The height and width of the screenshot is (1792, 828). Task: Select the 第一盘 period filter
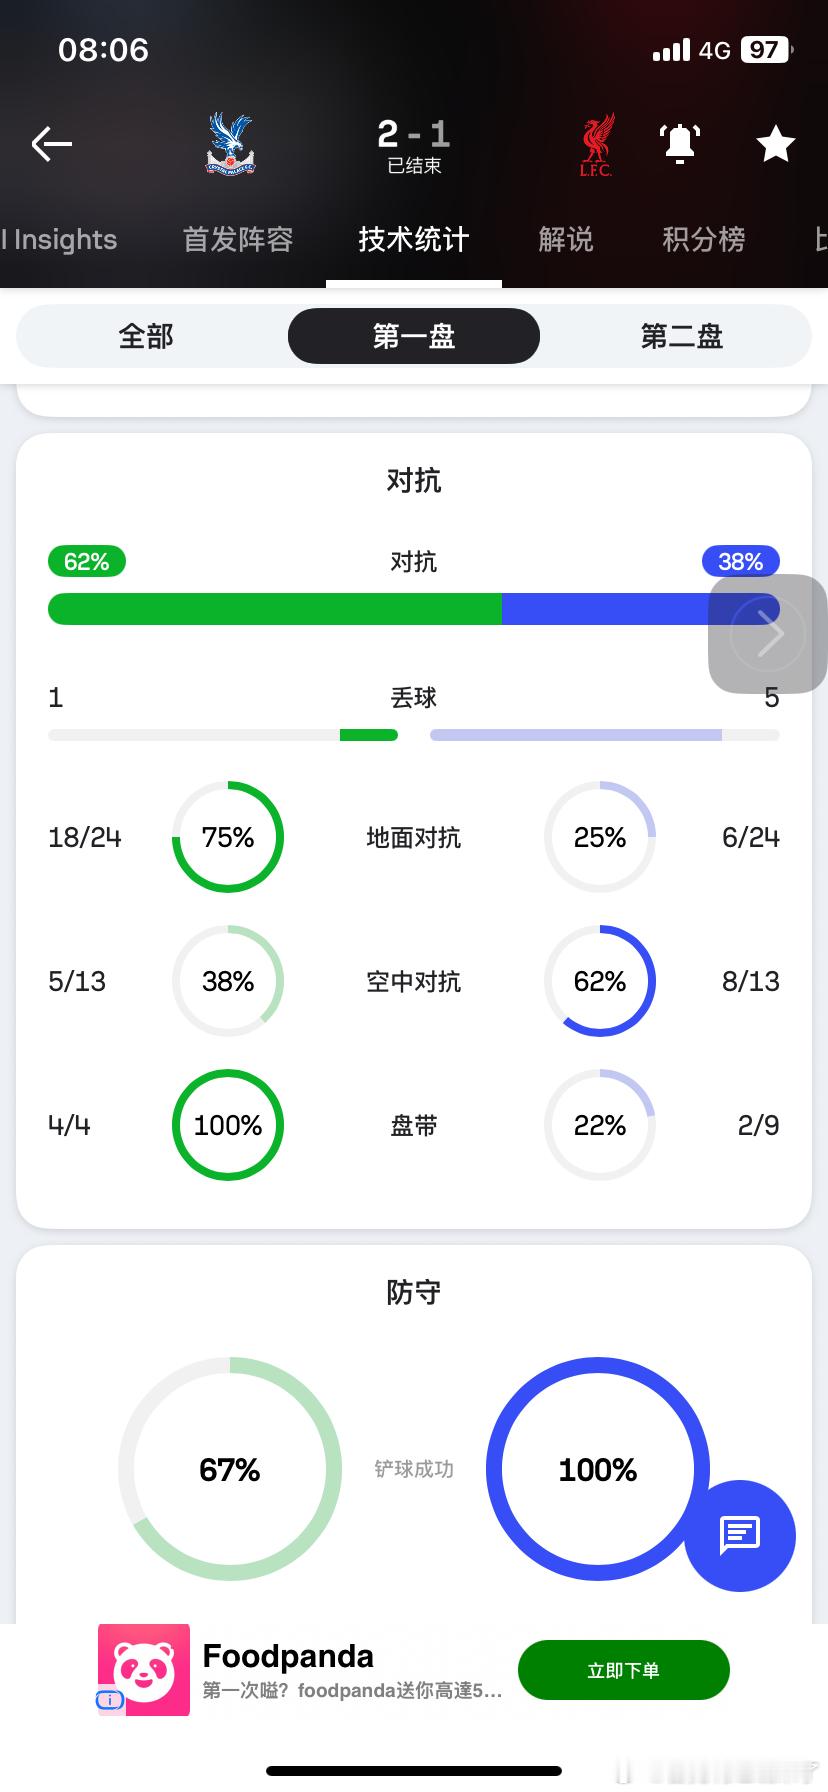(414, 337)
